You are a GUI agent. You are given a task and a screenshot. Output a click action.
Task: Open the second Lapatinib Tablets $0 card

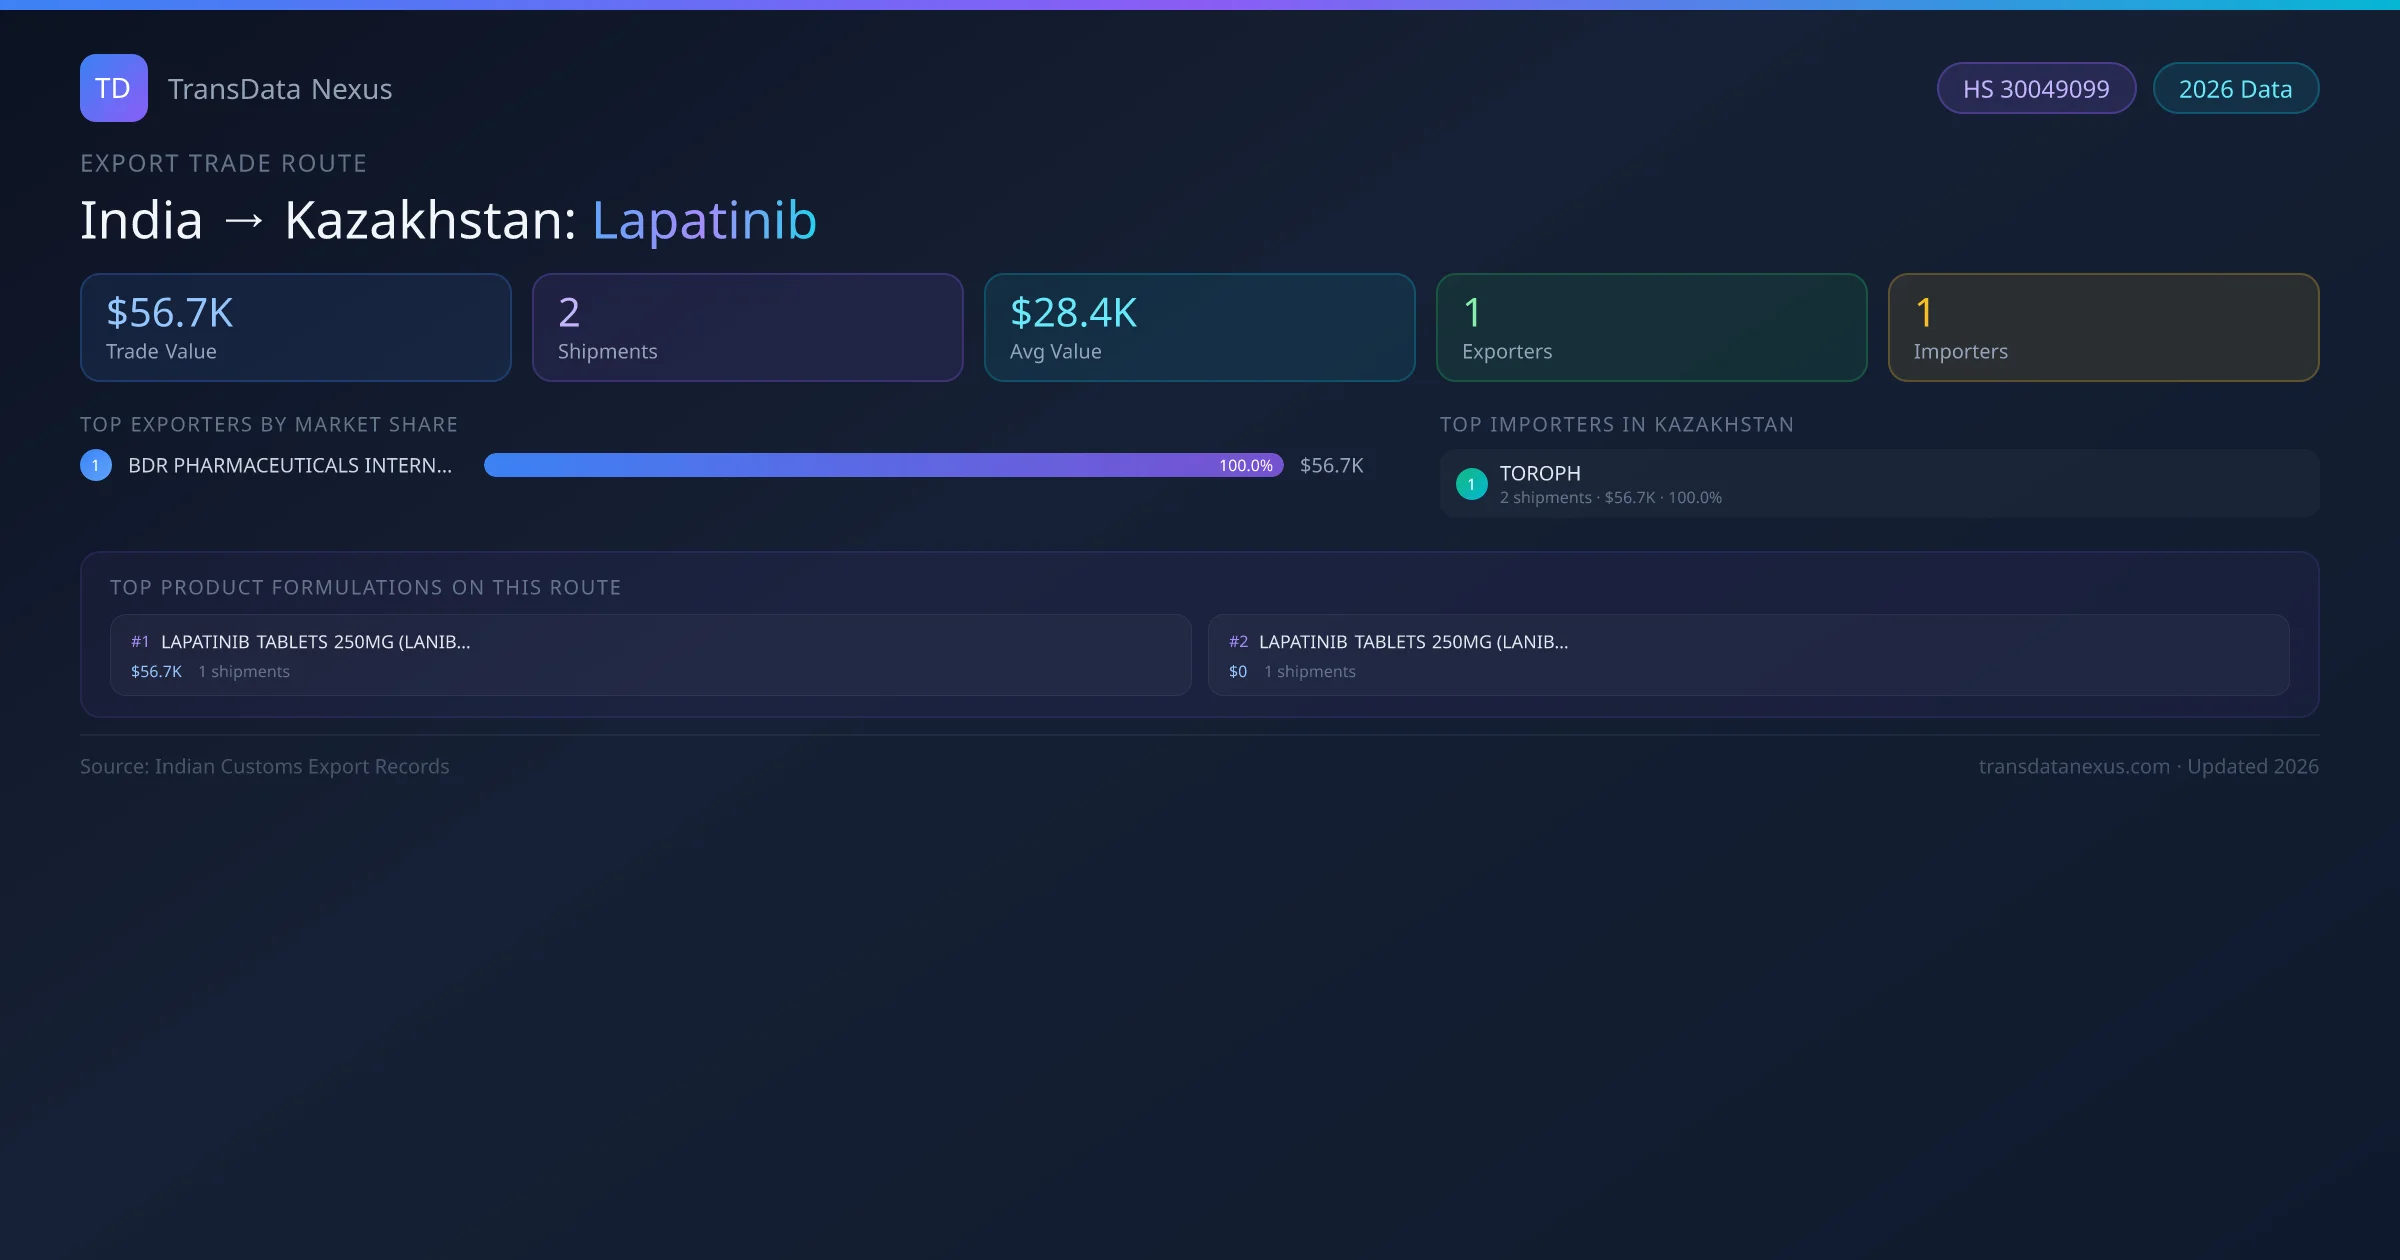[1748, 656]
